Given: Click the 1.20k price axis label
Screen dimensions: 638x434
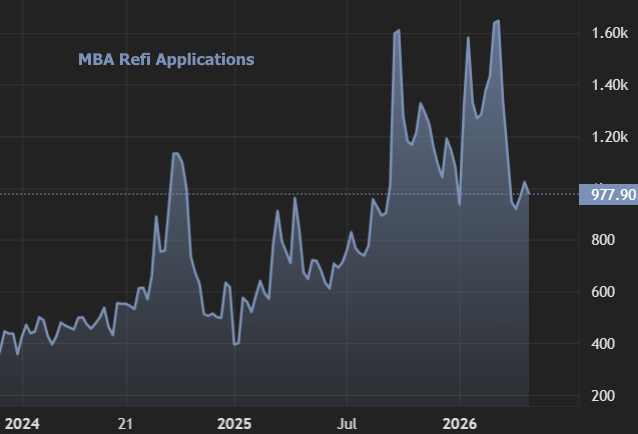Looking at the screenshot, I should click(607, 137).
